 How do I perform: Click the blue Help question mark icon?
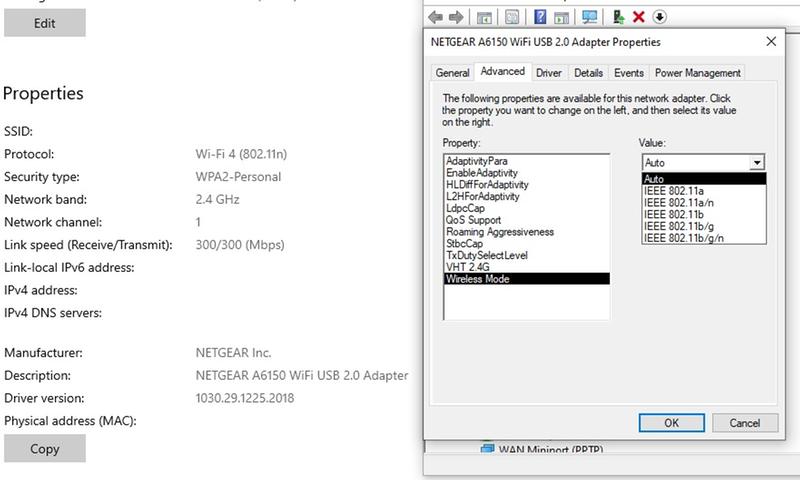coord(540,17)
